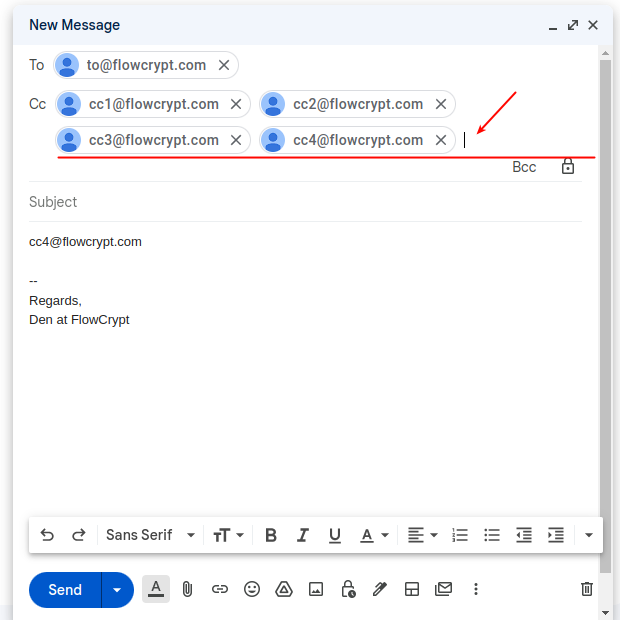The height and width of the screenshot is (620, 620).
Task: Insert a bulleted list
Action: coord(492,535)
